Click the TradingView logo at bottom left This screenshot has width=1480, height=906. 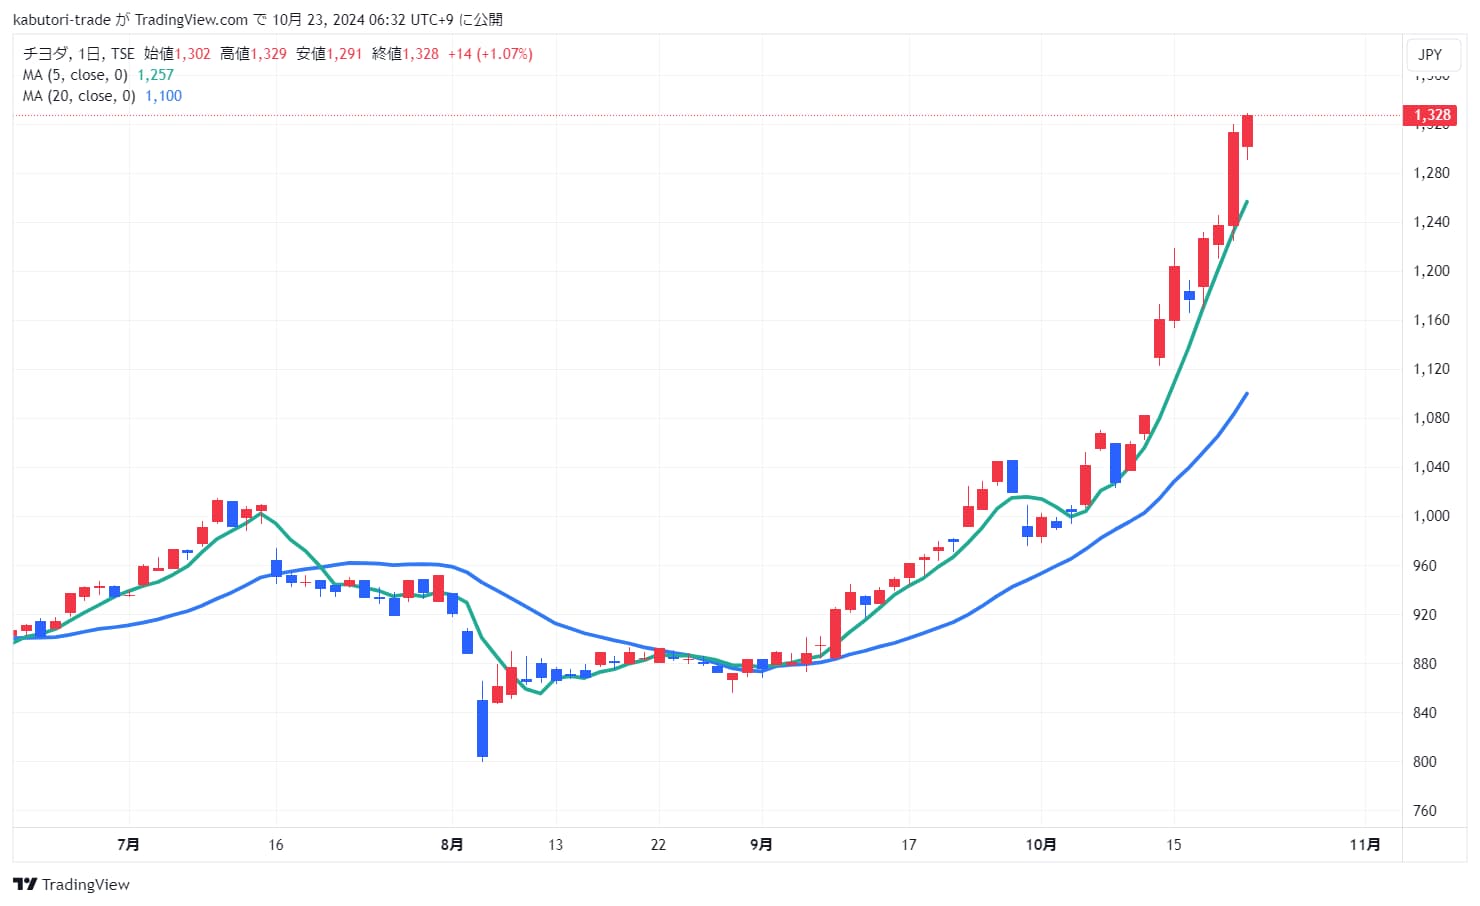click(72, 884)
